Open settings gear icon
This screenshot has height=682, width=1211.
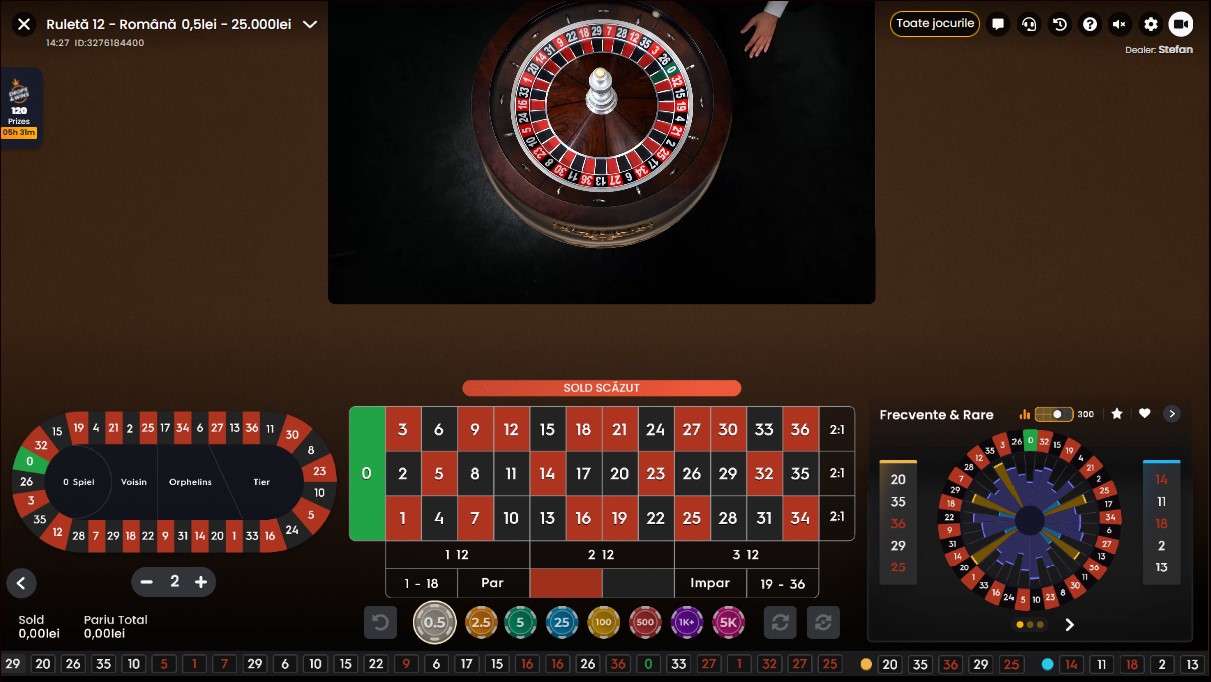pyautogui.click(x=1151, y=24)
